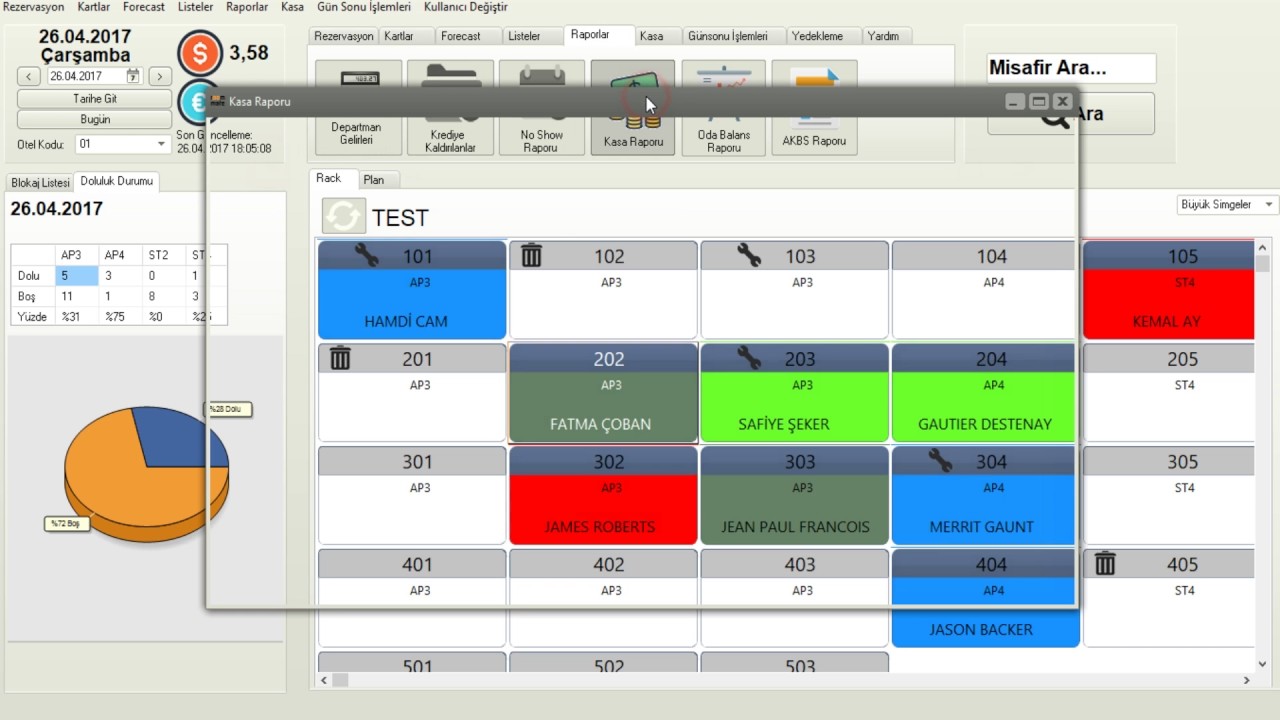The image size is (1280, 720).
Task: Switch to the Rezervasyon ribbon tab
Action: [x=343, y=36]
